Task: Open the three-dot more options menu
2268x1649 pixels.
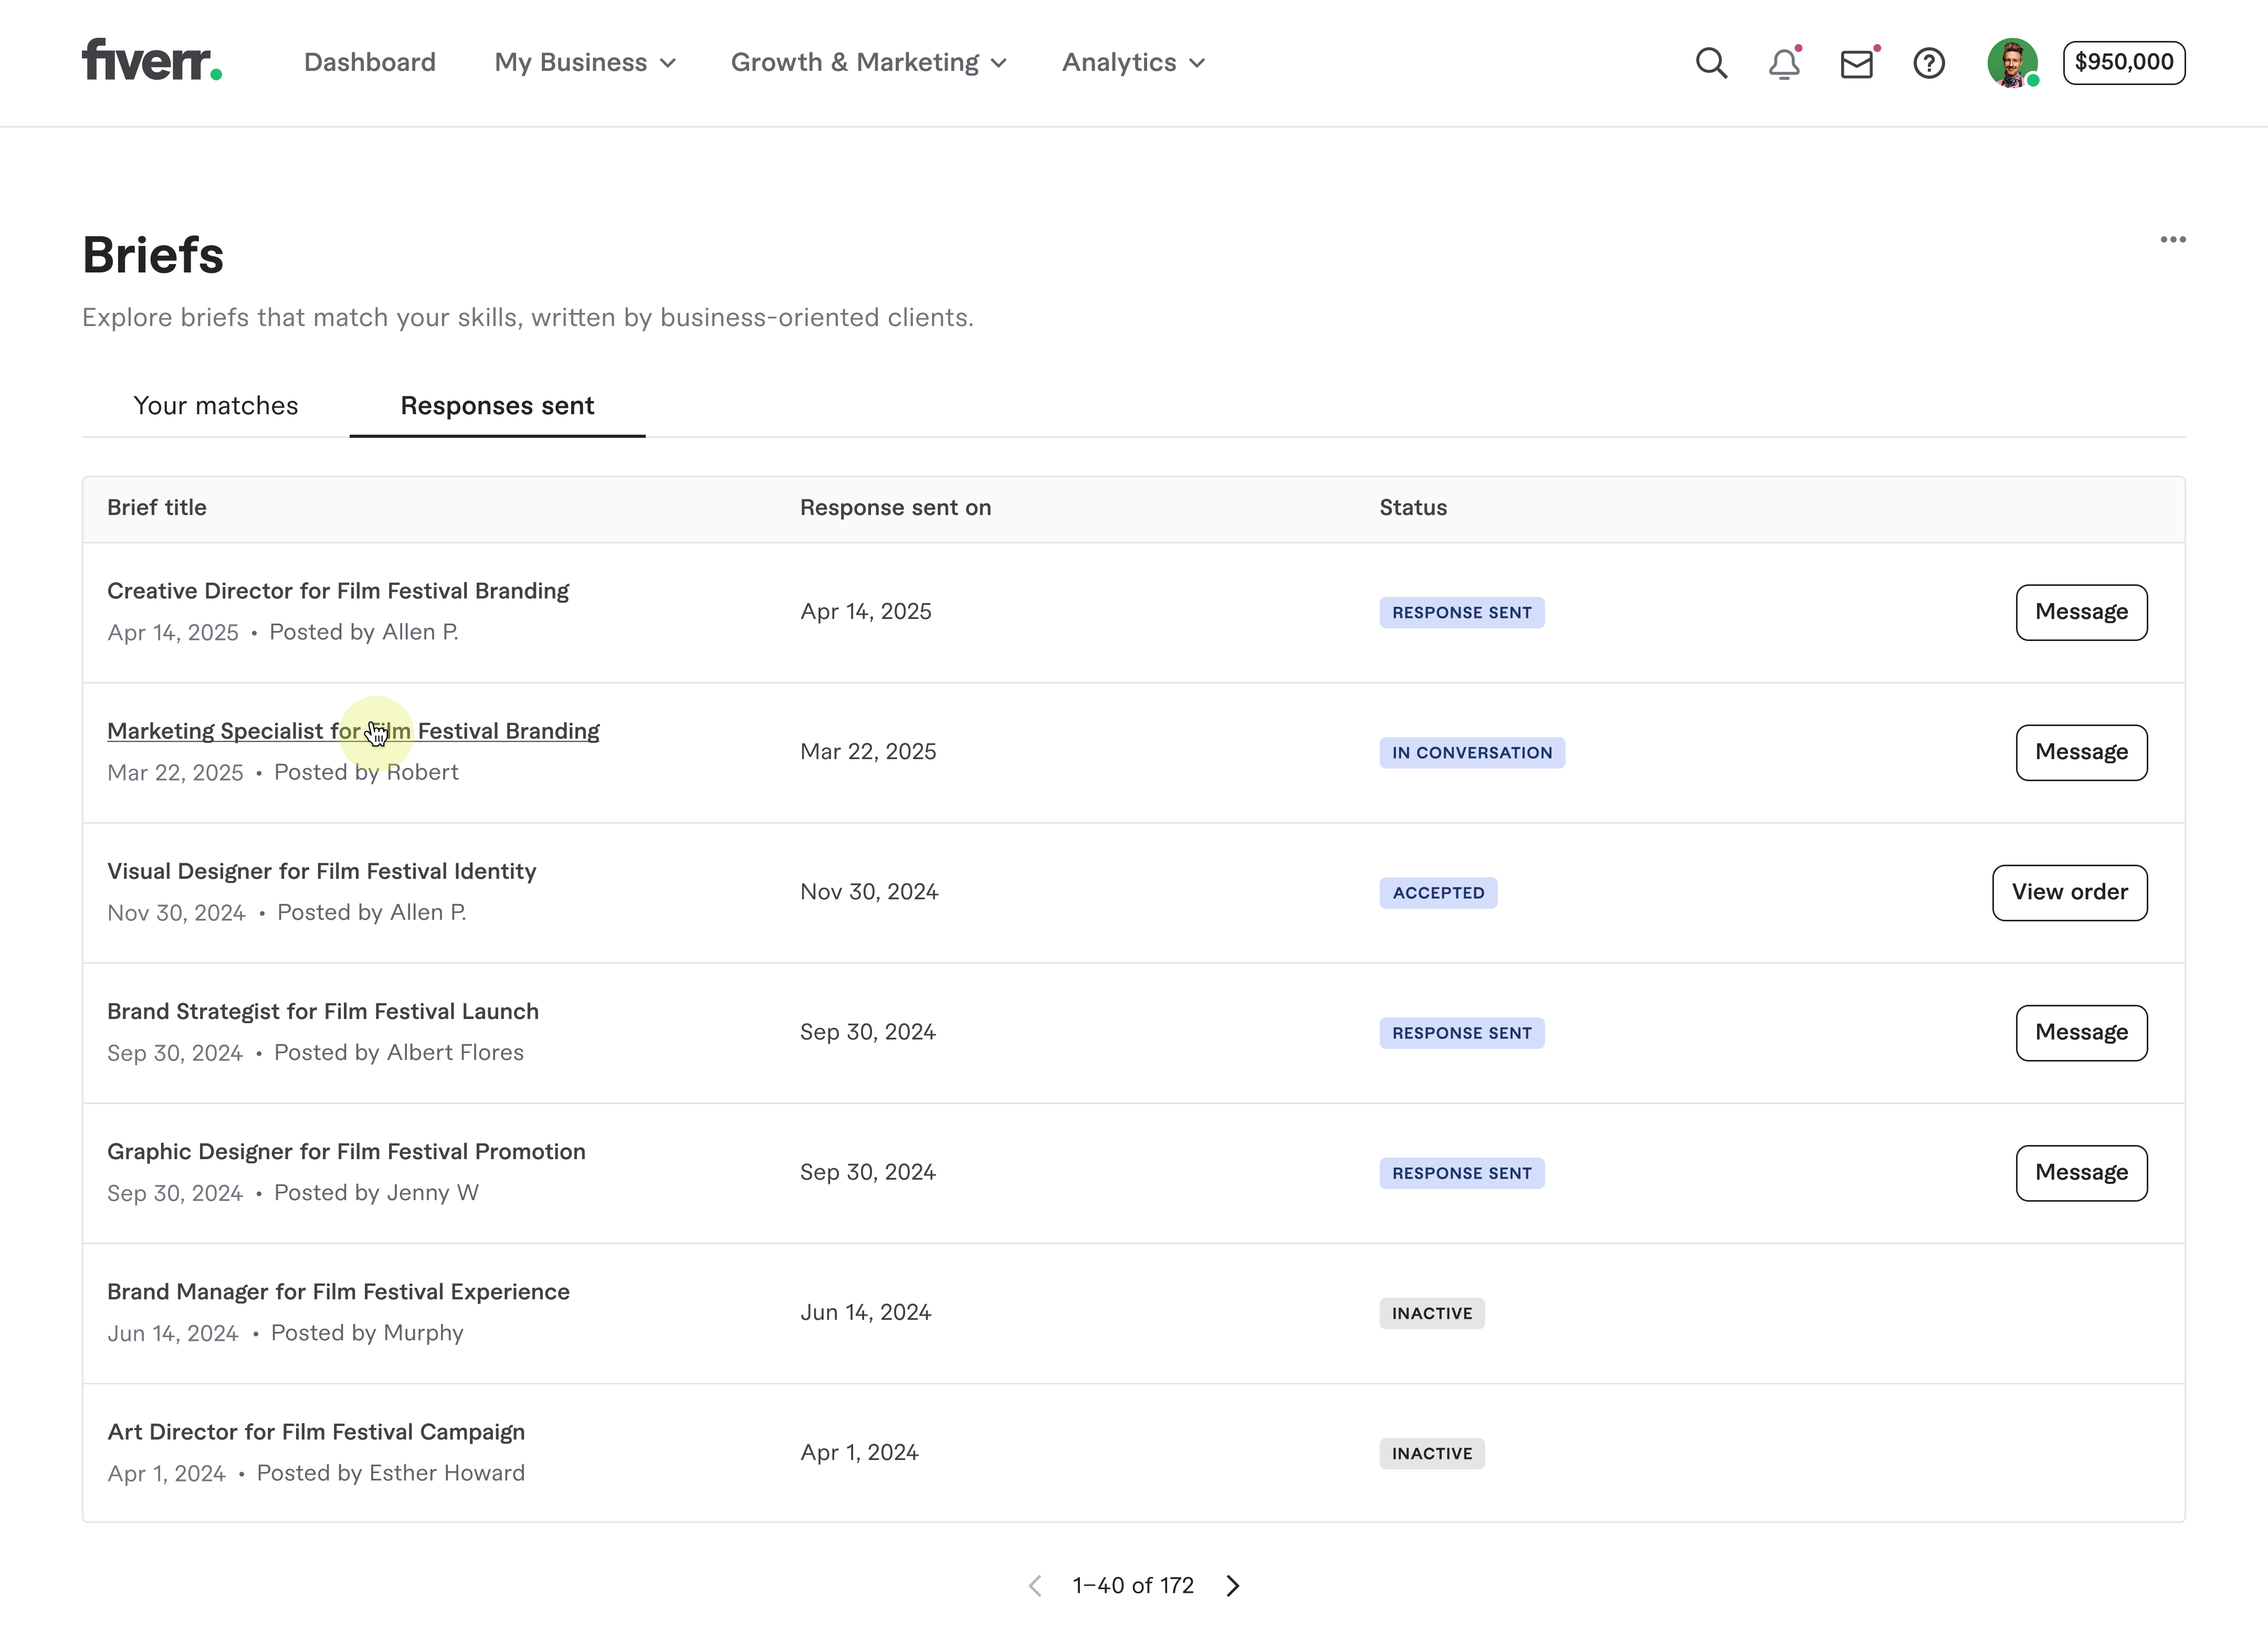Action: [2172, 240]
